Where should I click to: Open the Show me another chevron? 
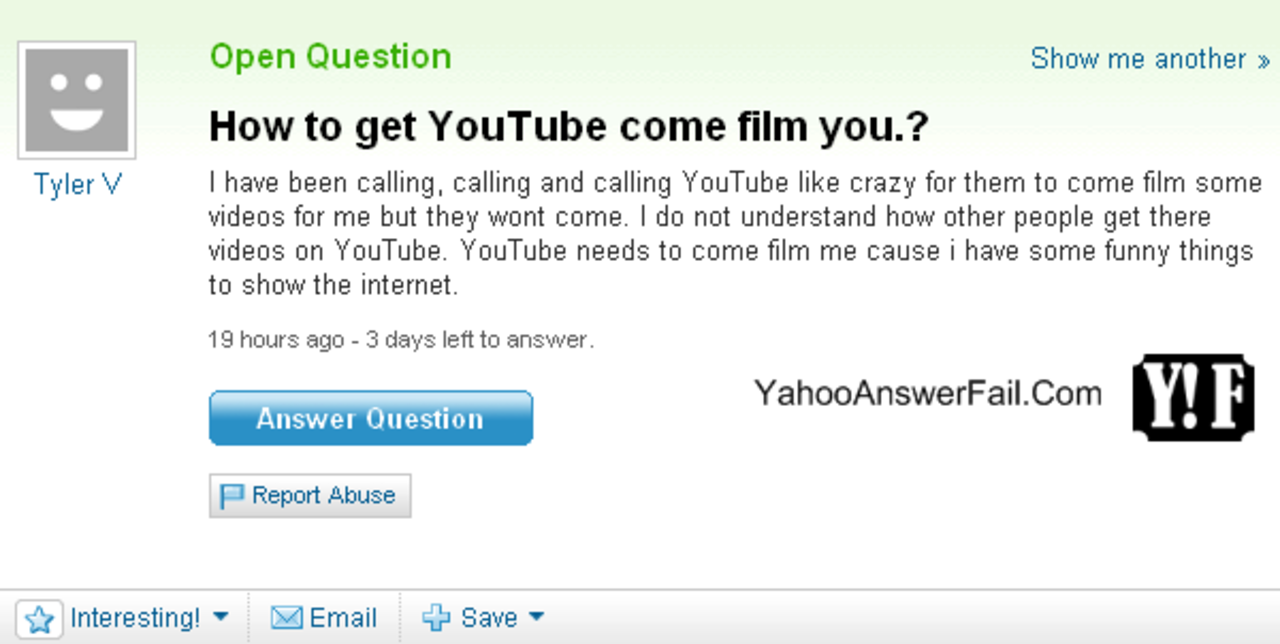click(x=1263, y=59)
